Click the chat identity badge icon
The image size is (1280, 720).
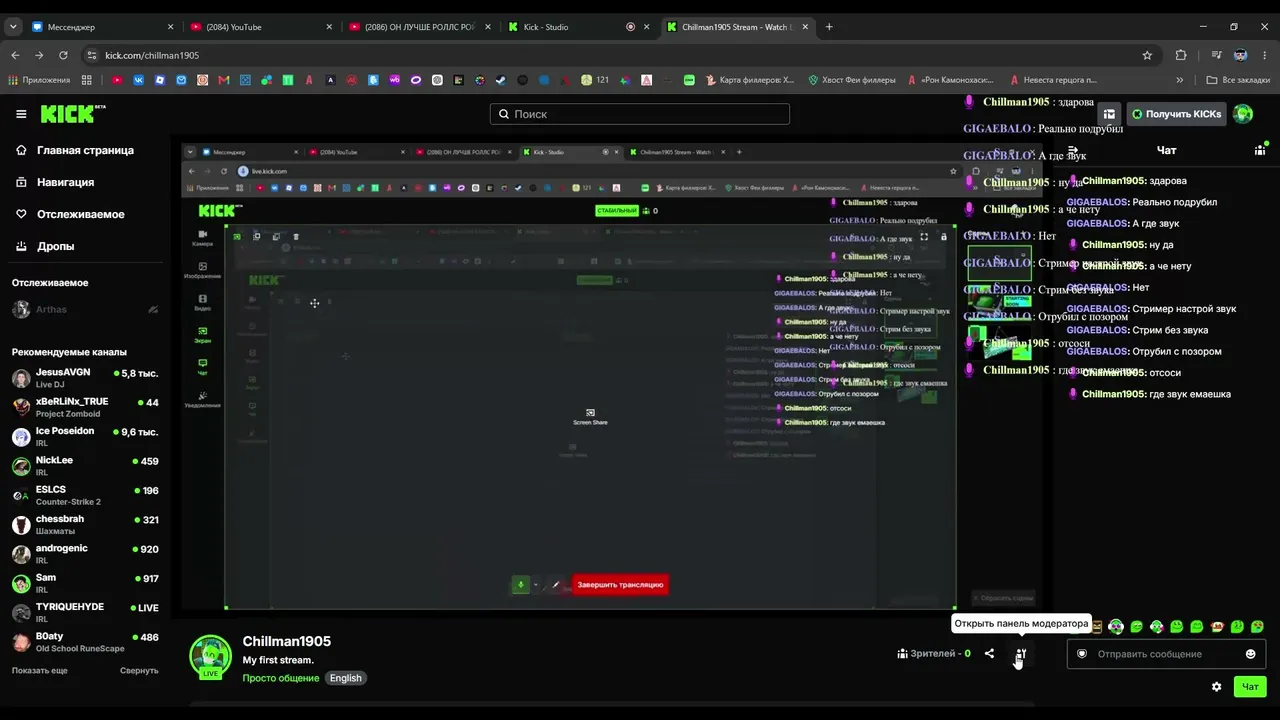pyautogui.click(x=1082, y=654)
